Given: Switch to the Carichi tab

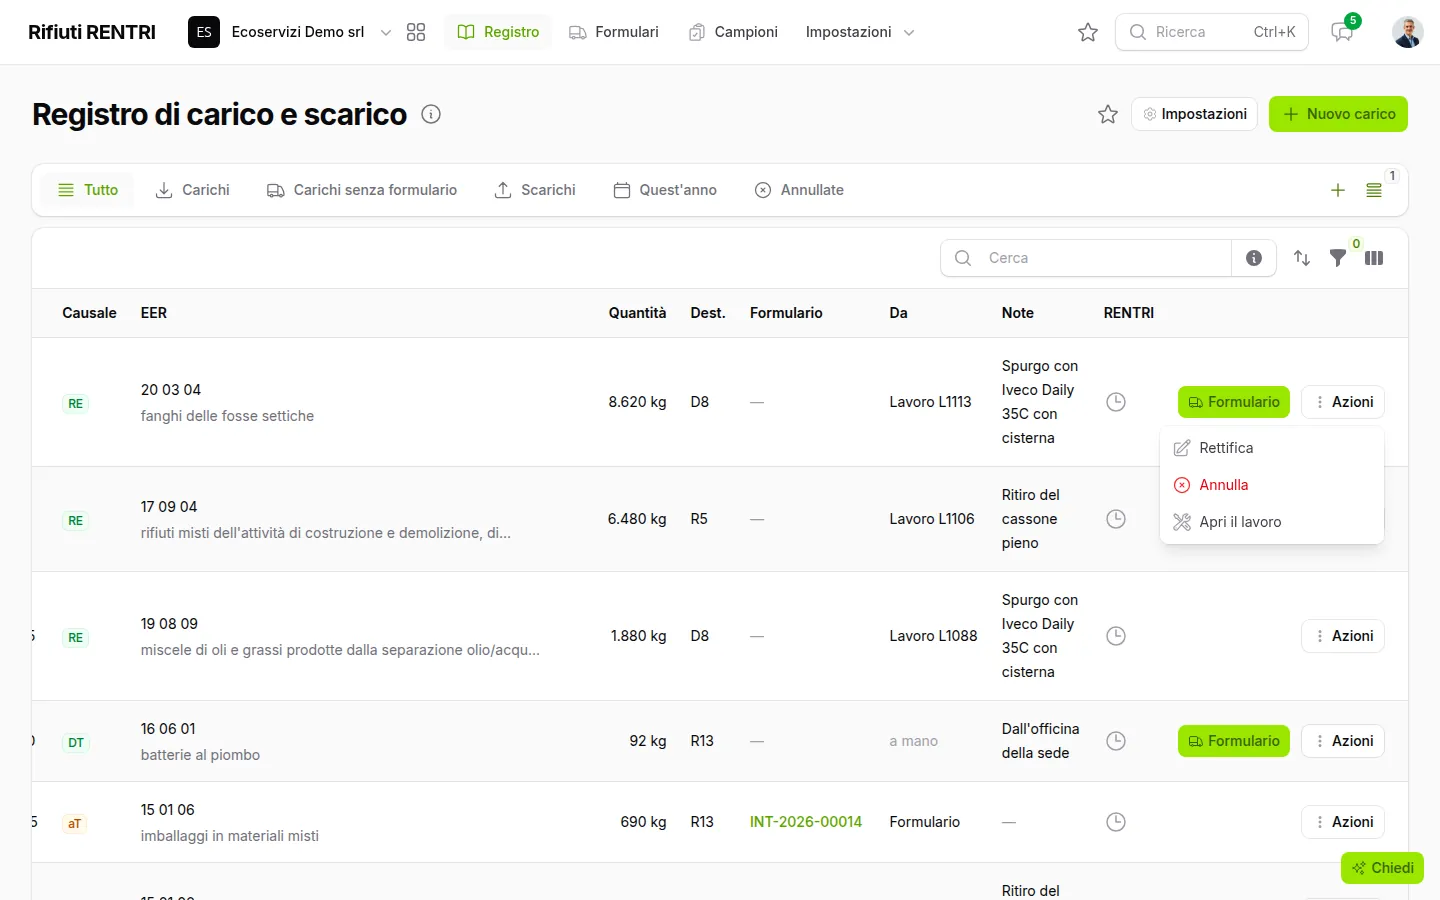Looking at the screenshot, I should [x=193, y=190].
